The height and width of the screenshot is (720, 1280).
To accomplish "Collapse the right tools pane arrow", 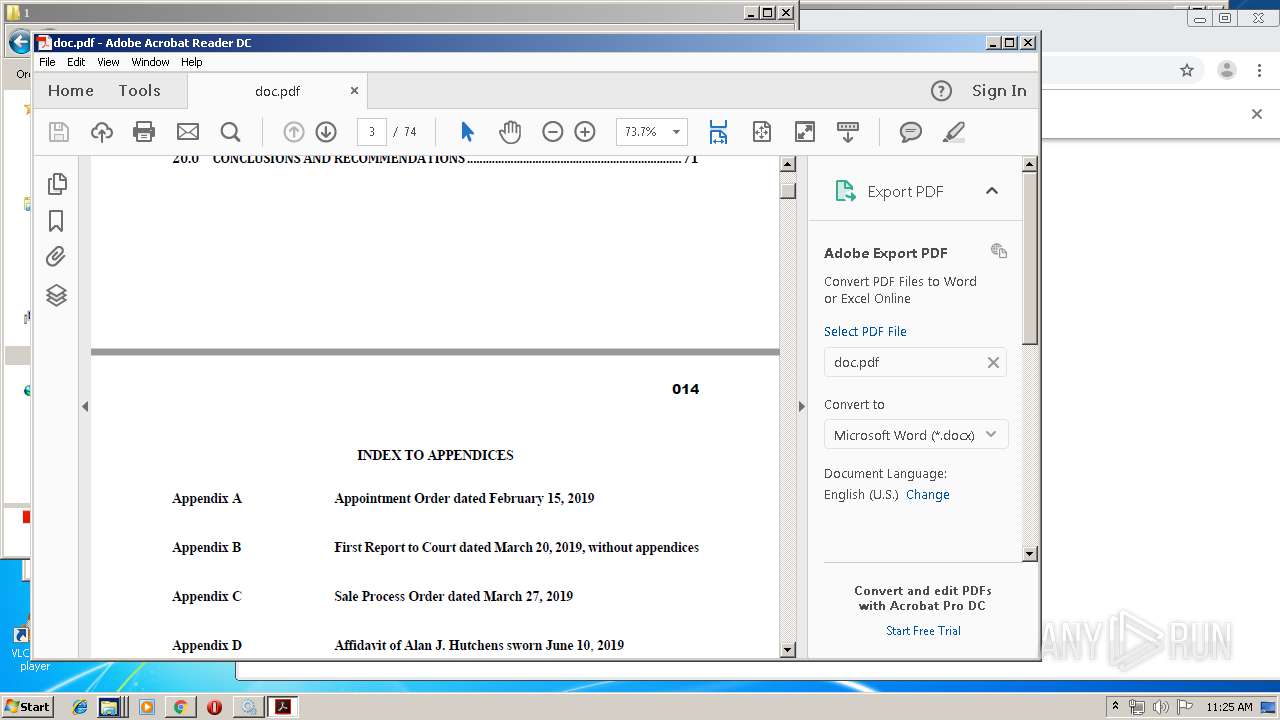I will (801, 406).
